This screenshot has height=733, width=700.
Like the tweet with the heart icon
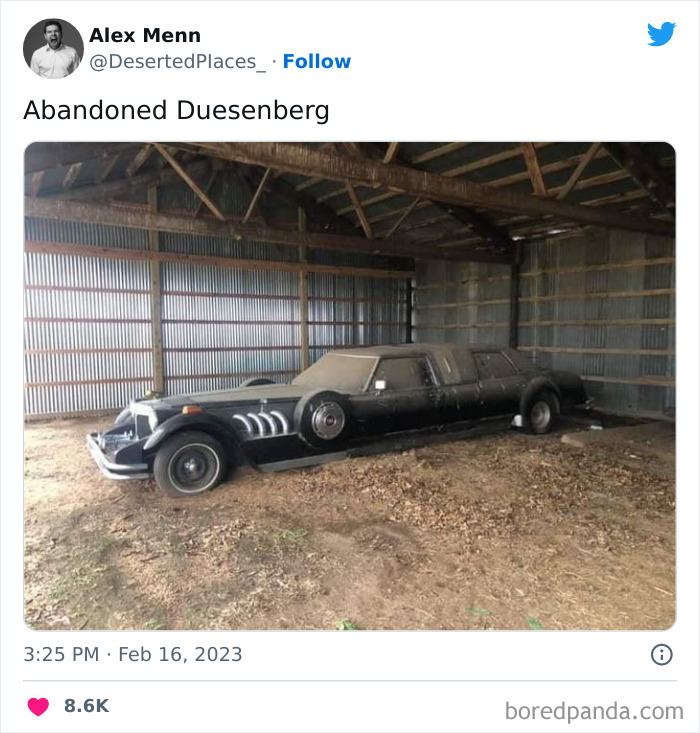[x=38, y=706]
